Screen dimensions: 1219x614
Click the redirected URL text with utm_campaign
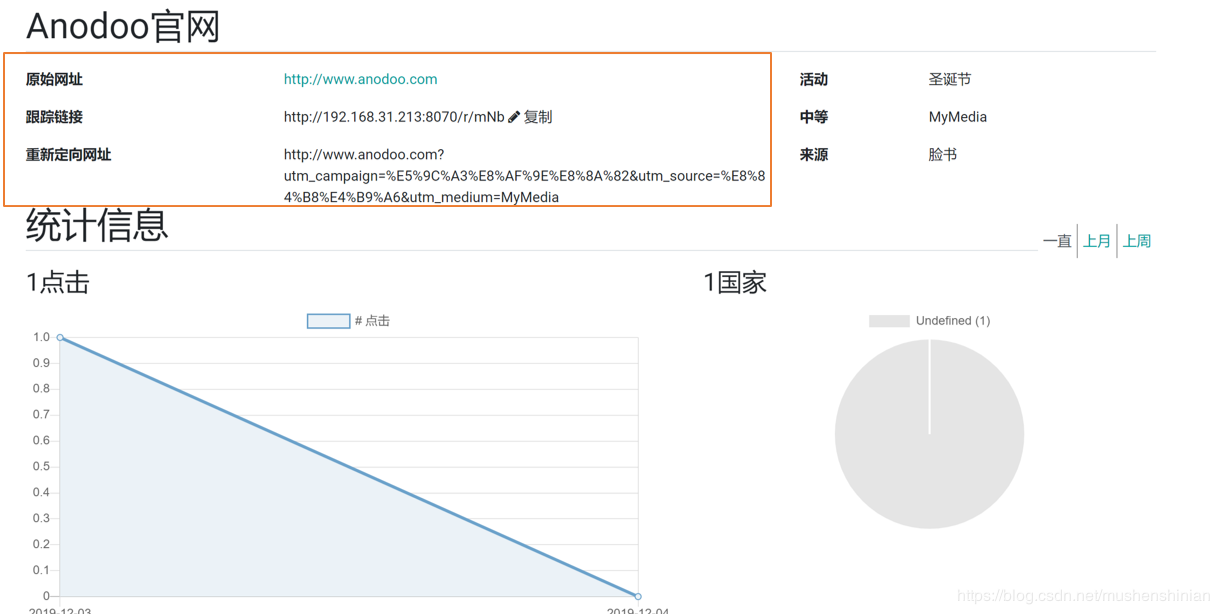pos(524,176)
